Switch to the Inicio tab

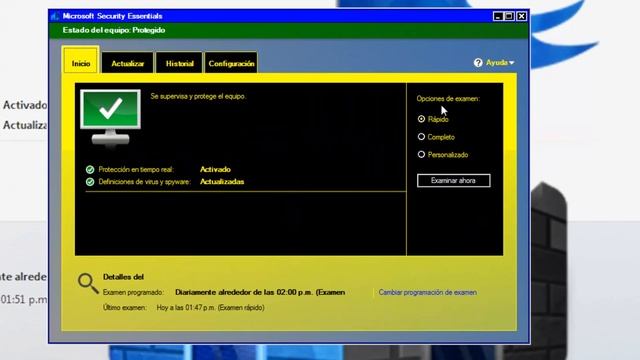(x=81, y=60)
